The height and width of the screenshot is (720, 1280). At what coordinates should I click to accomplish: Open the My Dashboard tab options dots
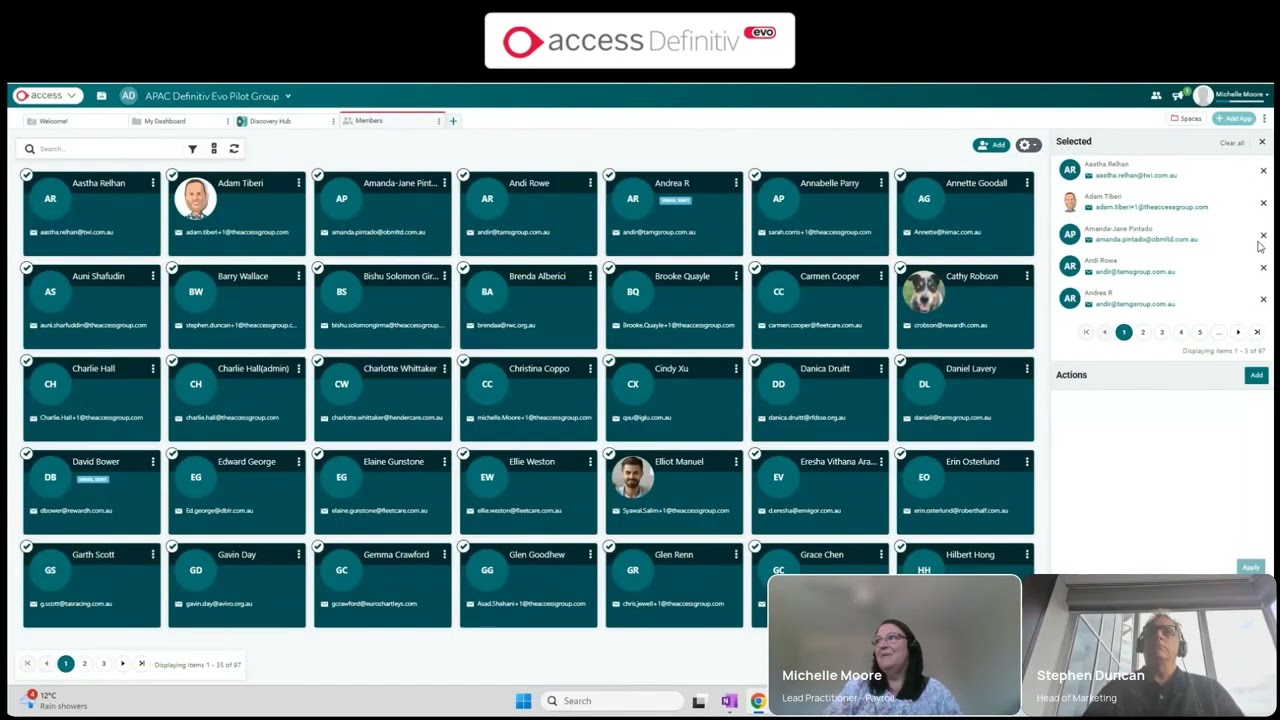(227, 121)
